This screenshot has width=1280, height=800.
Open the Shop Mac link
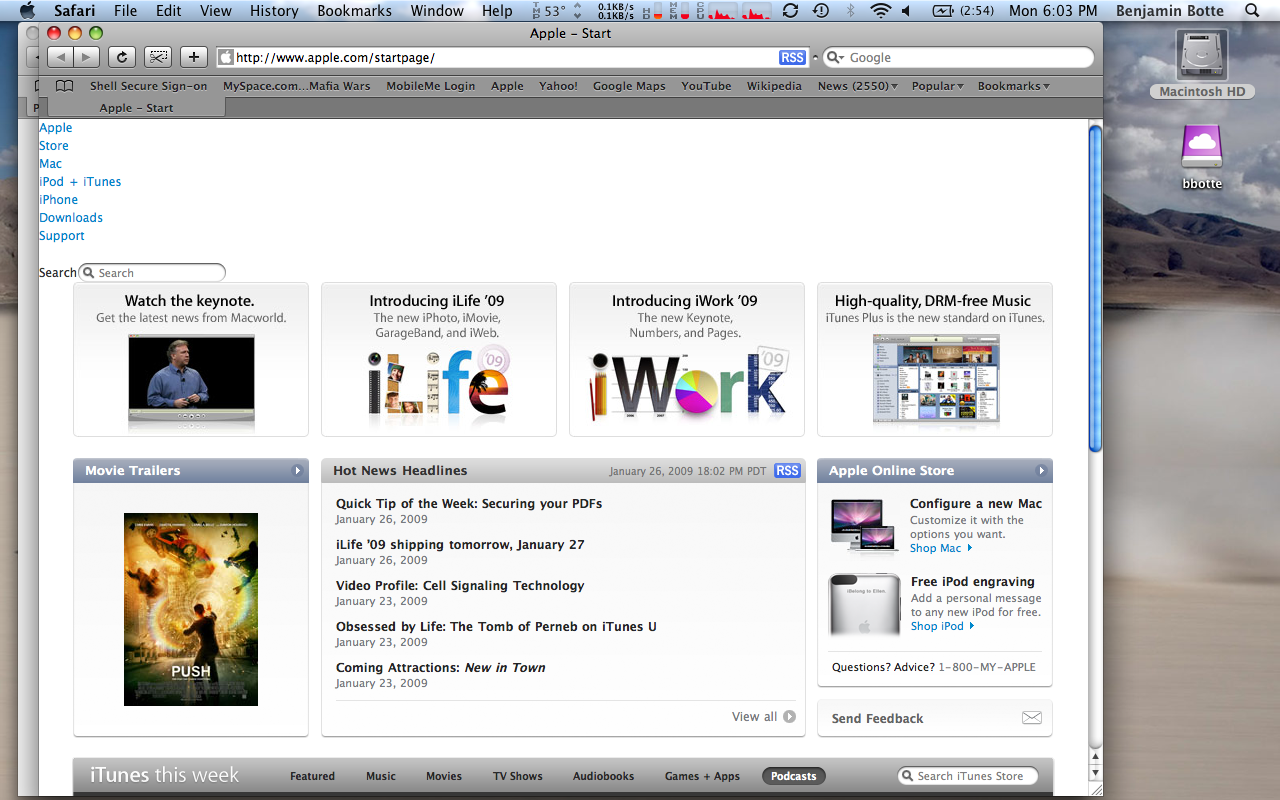pos(941,548)
